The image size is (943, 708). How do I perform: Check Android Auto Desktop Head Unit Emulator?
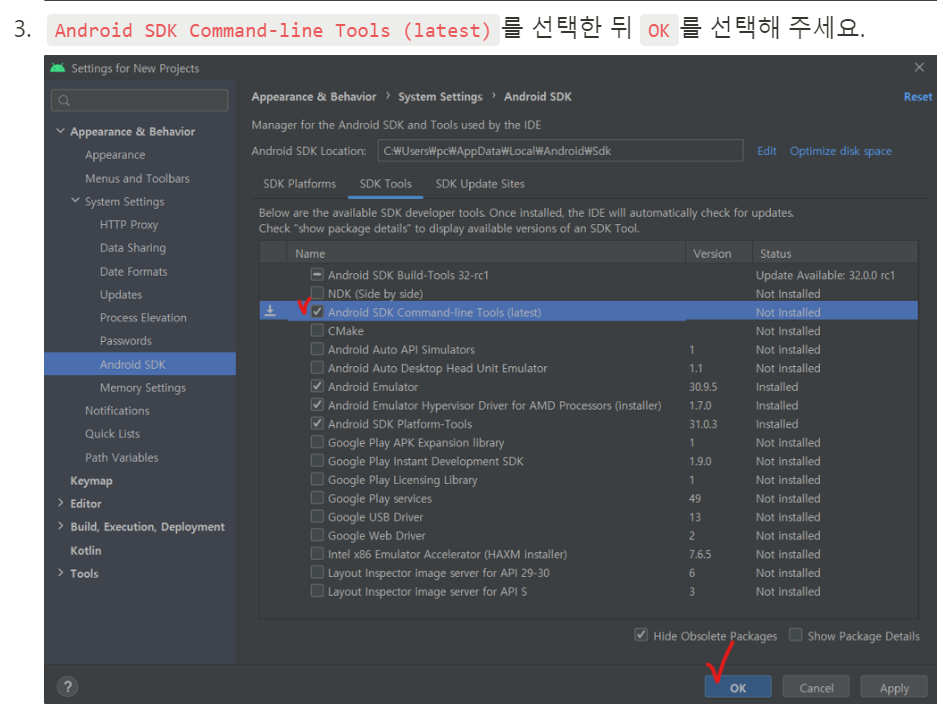click(317, 368)
